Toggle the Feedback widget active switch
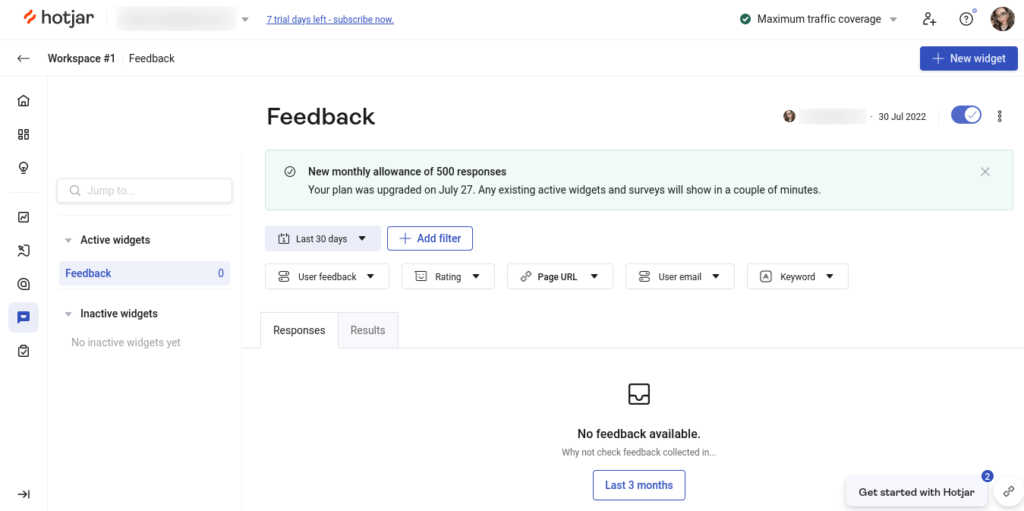 coord(966,115)
